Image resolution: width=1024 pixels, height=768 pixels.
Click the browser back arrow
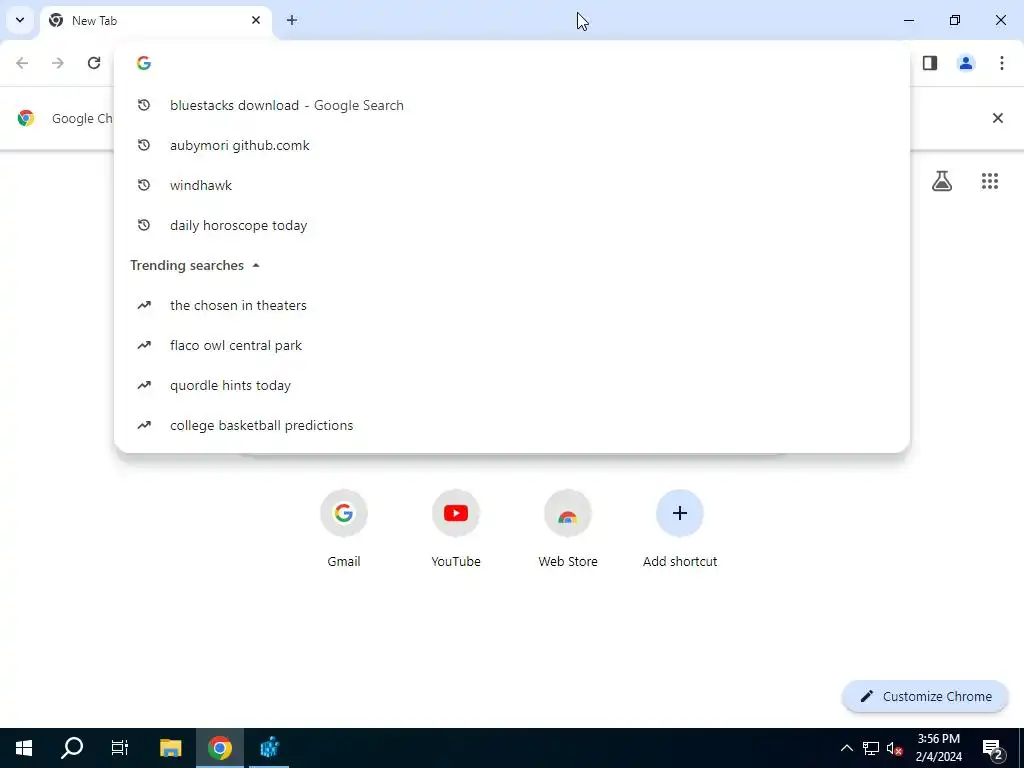click(22, 63)
